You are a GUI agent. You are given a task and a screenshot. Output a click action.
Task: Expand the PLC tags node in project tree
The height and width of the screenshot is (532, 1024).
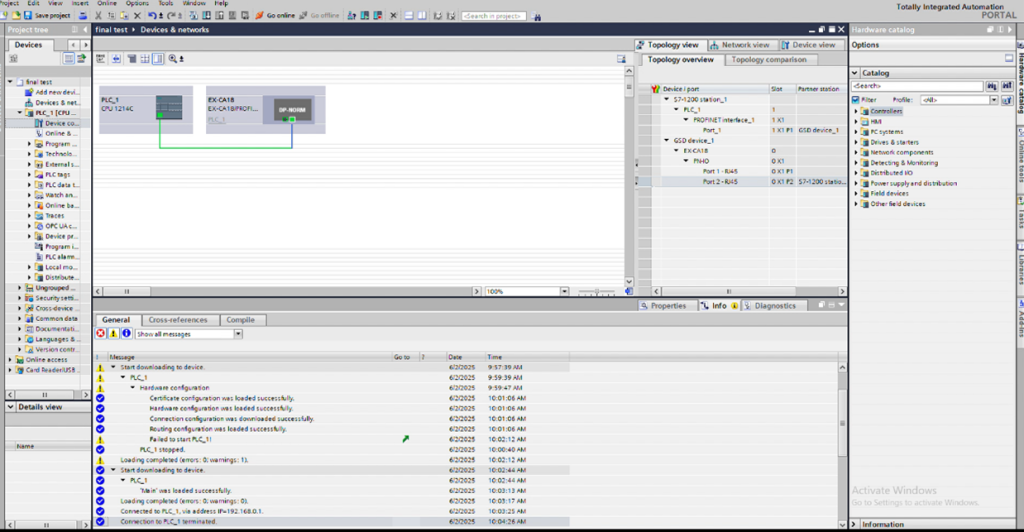[x=29, y=175]
